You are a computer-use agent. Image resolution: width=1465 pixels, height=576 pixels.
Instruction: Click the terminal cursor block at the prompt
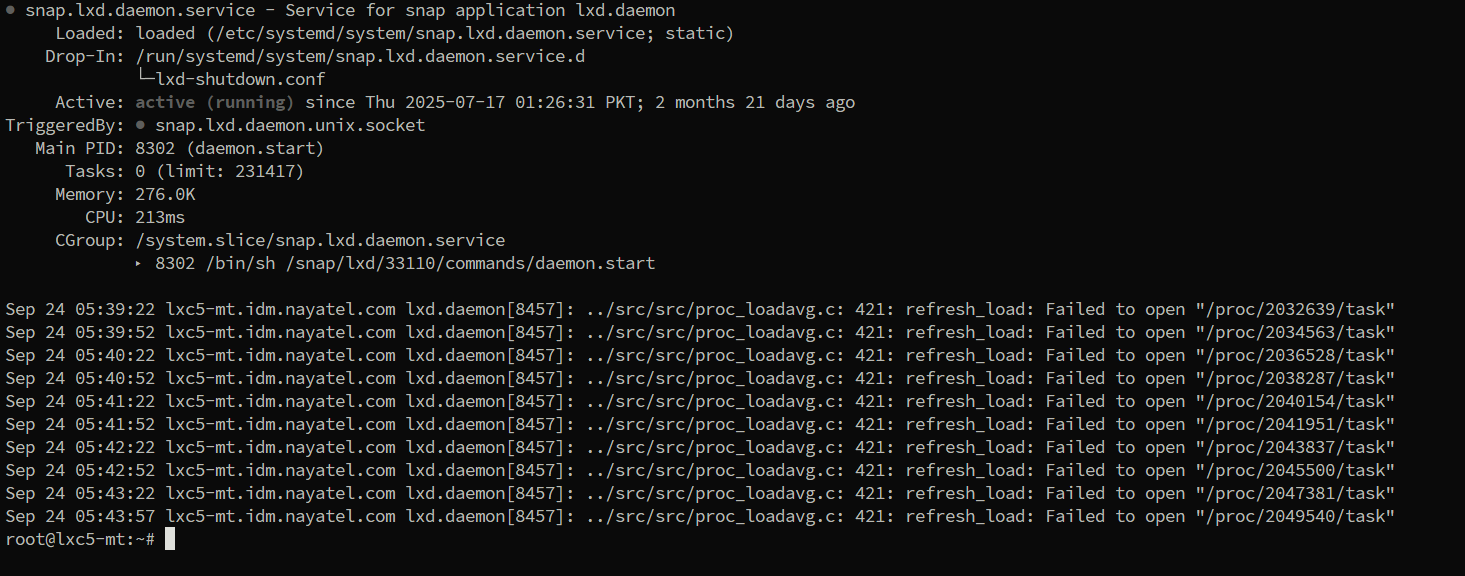coord(170,540)
